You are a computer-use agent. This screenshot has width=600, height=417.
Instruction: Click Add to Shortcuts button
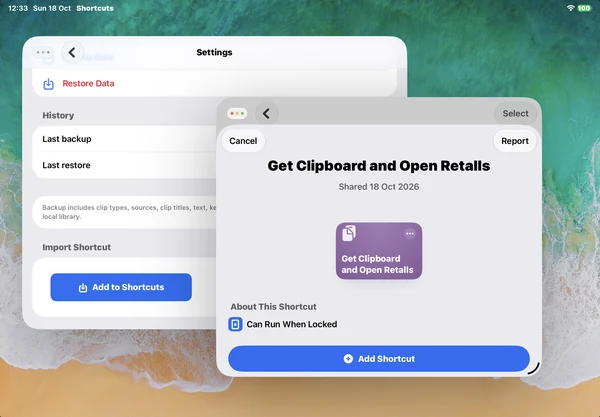(121, 287)
